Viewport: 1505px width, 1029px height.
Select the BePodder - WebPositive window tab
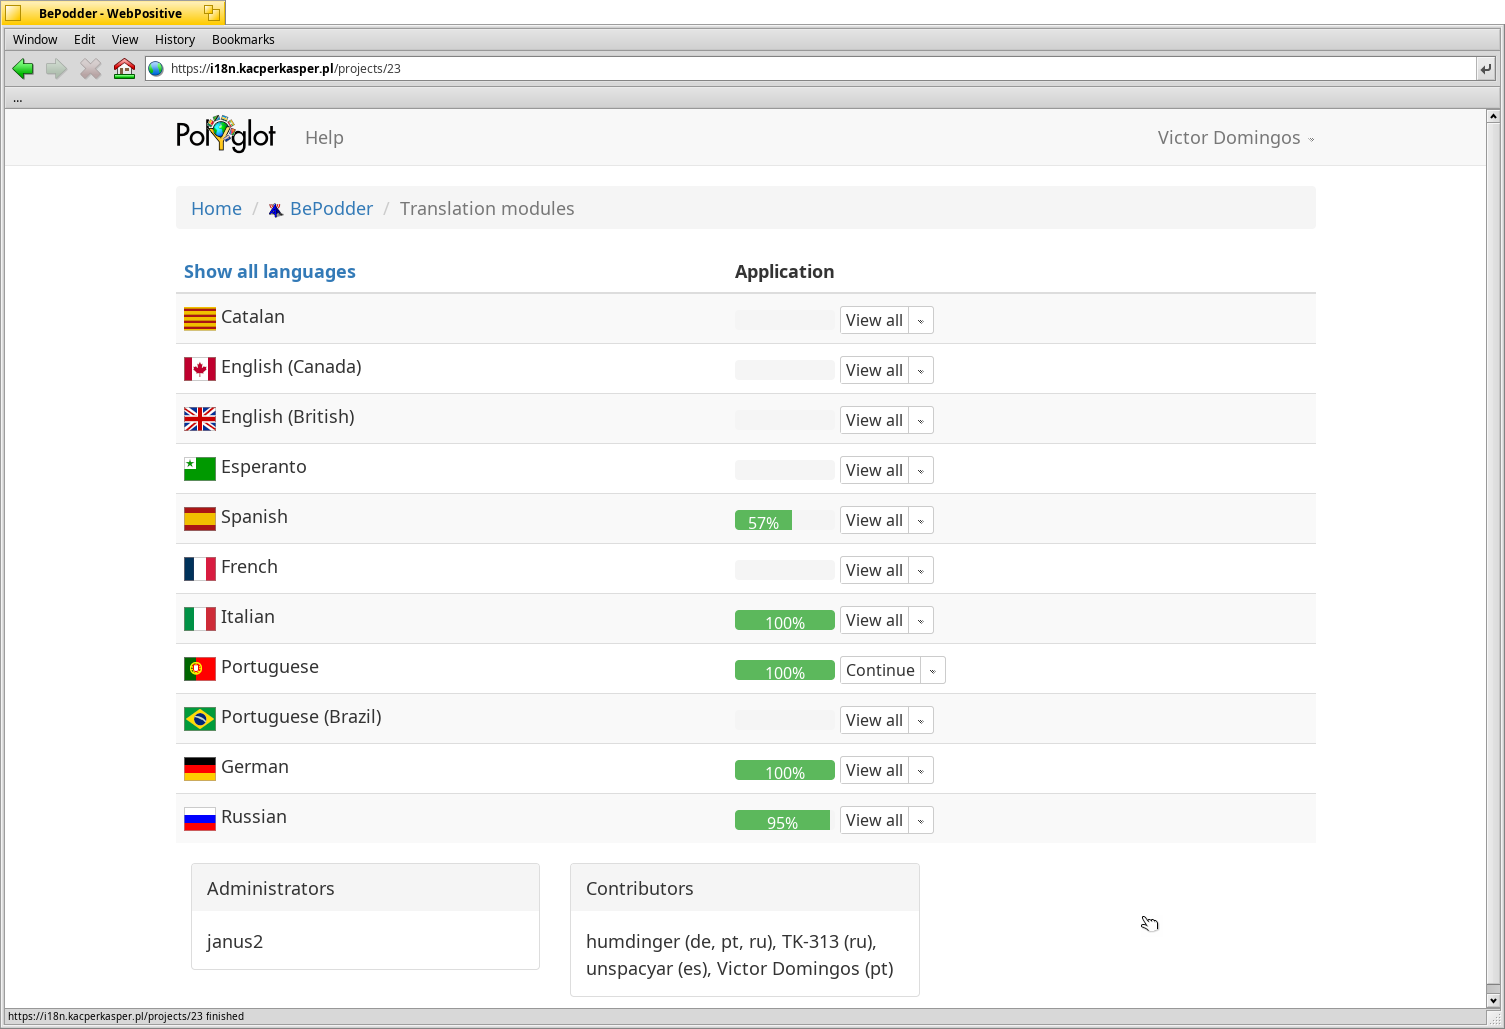point(113,13)
